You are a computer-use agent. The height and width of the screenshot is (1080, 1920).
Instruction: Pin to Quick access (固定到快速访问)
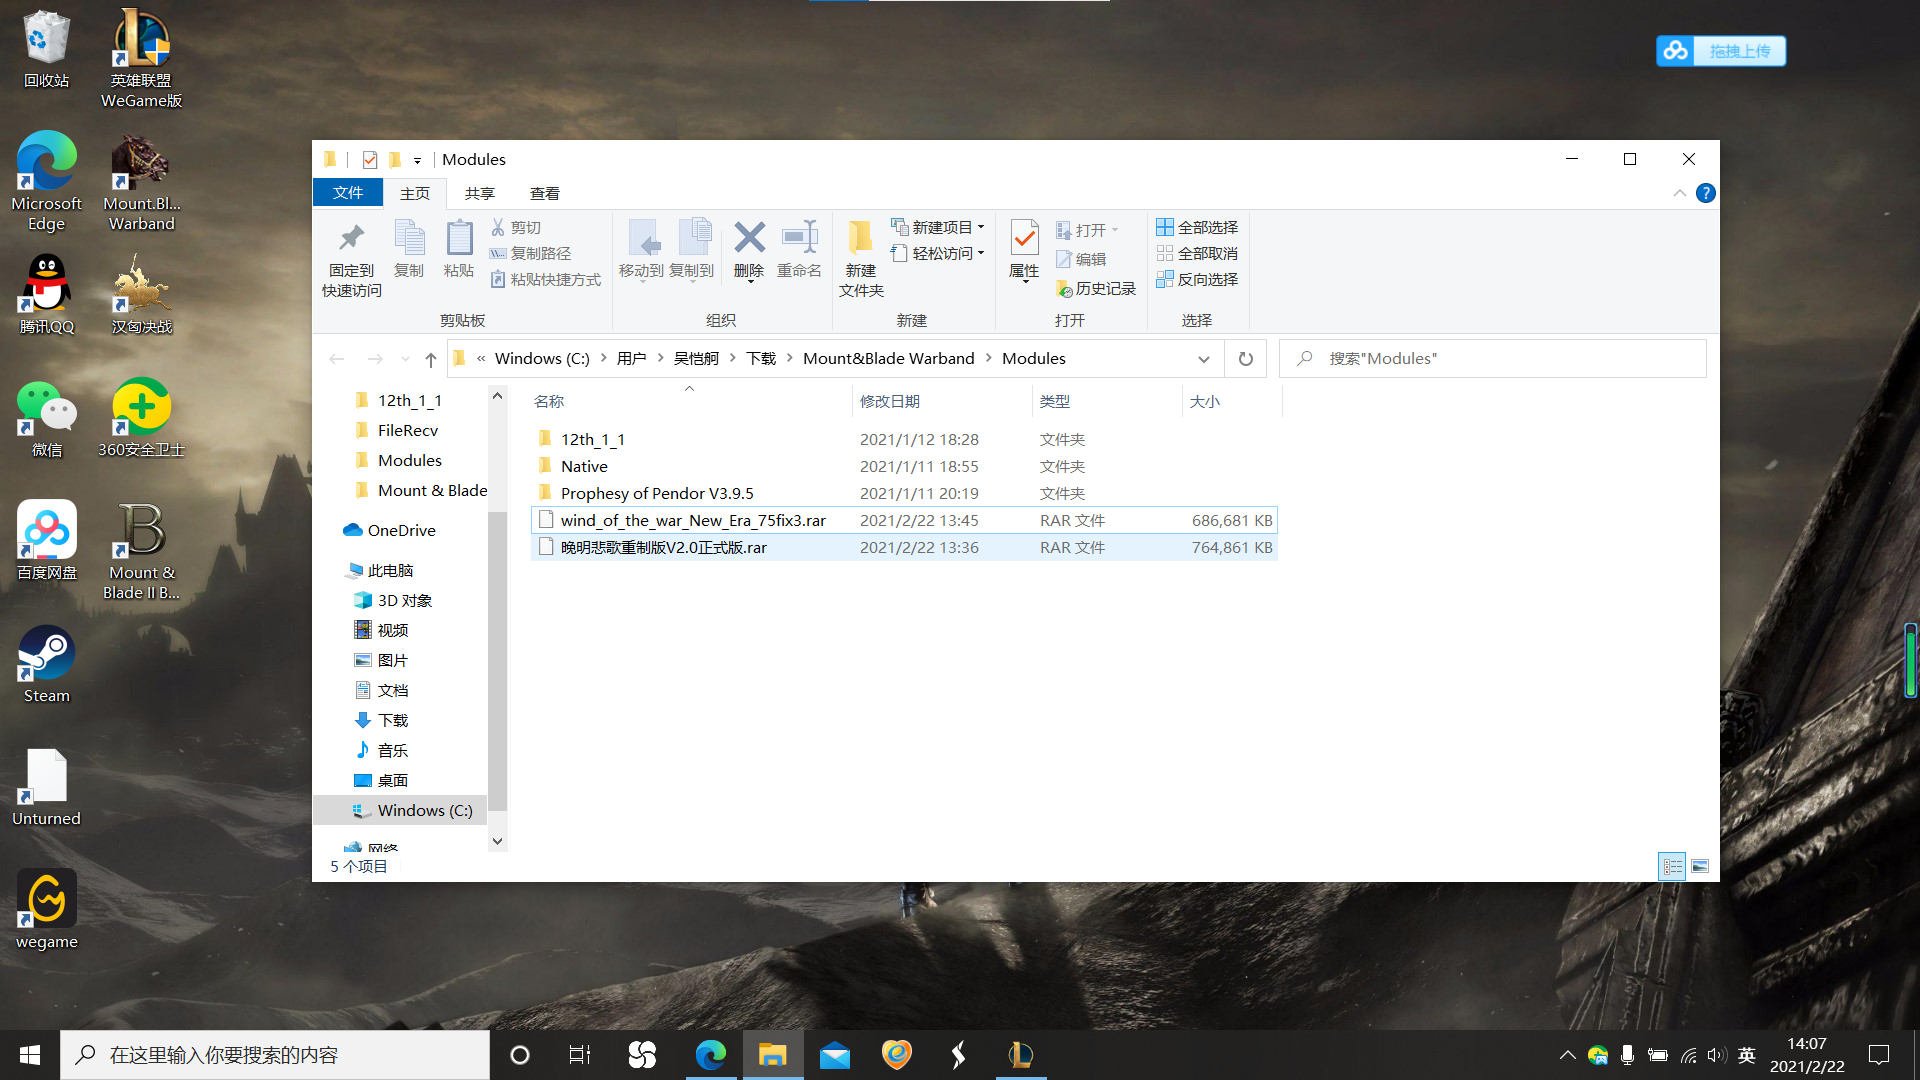click(351, 259)
